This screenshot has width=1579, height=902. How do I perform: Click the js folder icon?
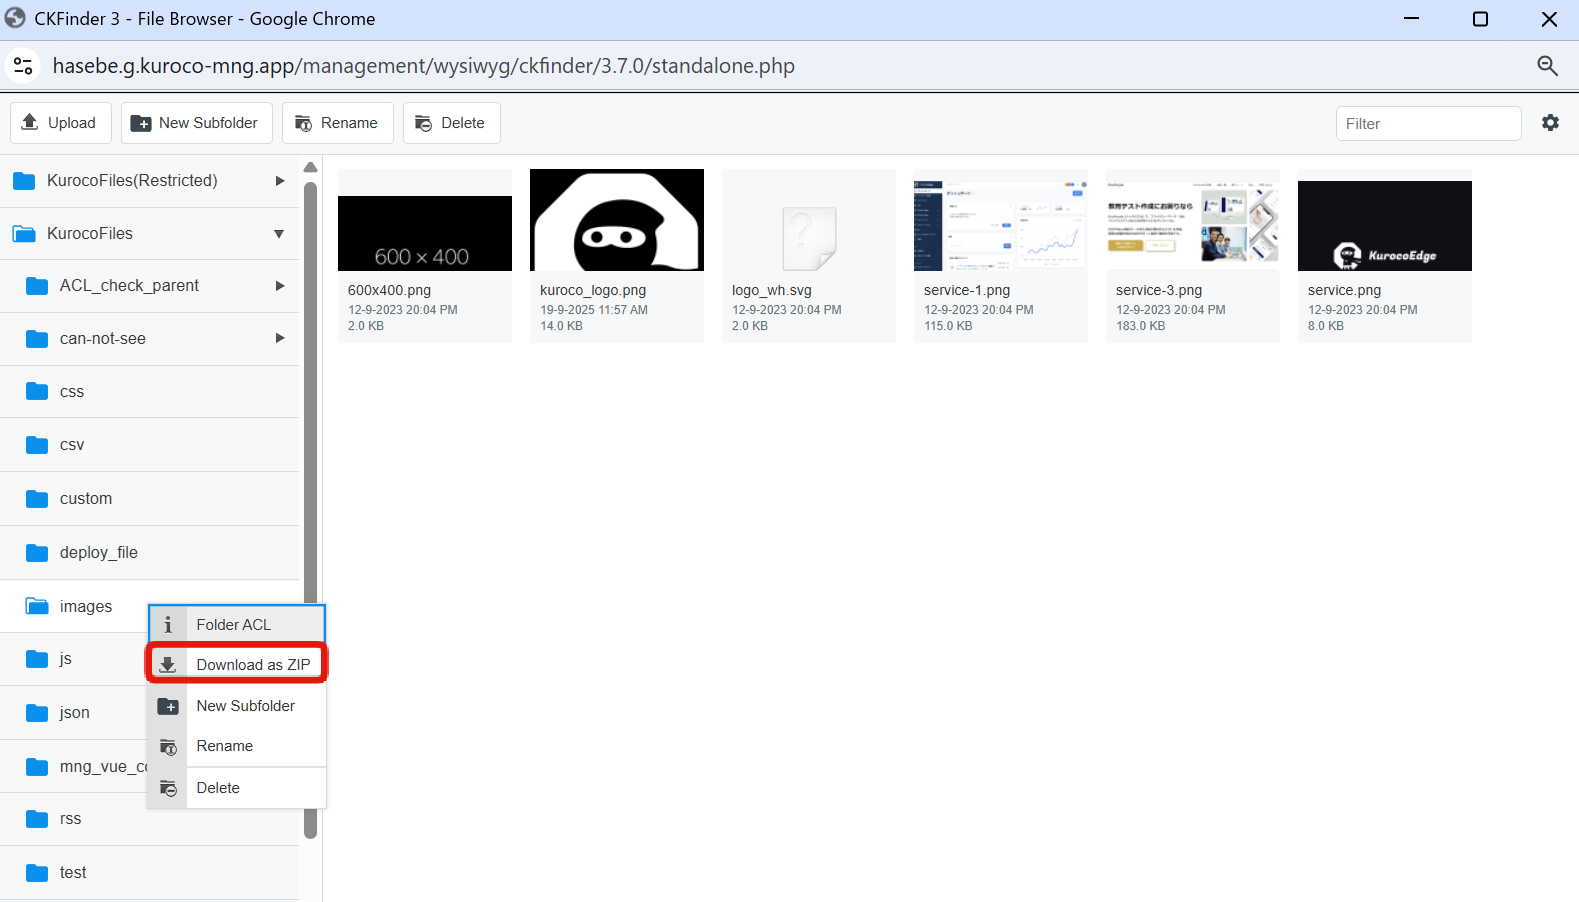coord(37,659)
